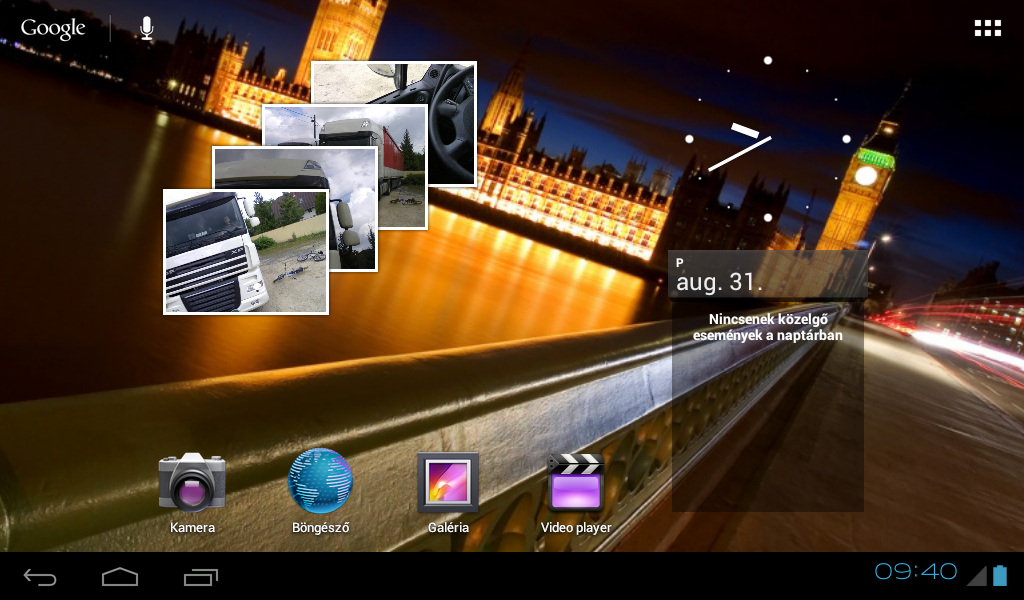Open Google search box
Viewport: 1024px width, 600px height.
click(53, 29)
